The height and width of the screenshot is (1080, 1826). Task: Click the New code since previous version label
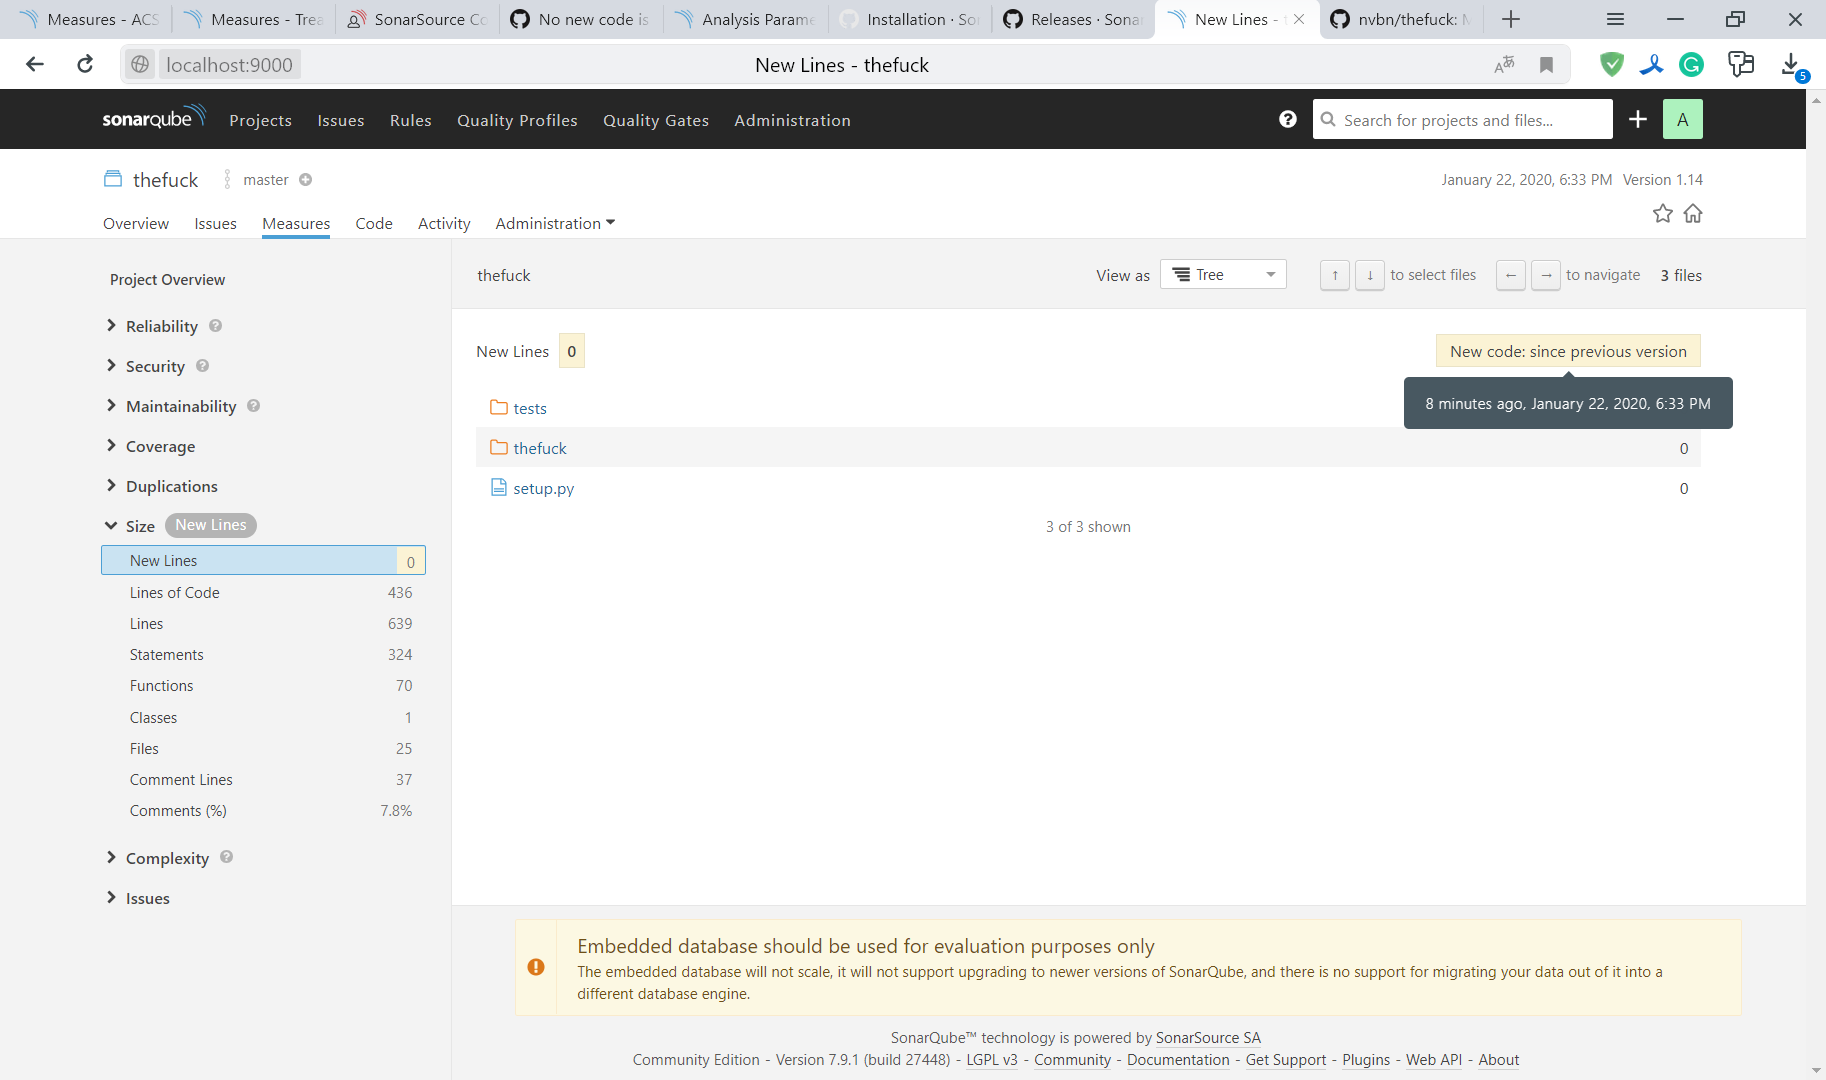pyautogui.click(x=1568, y=351)
